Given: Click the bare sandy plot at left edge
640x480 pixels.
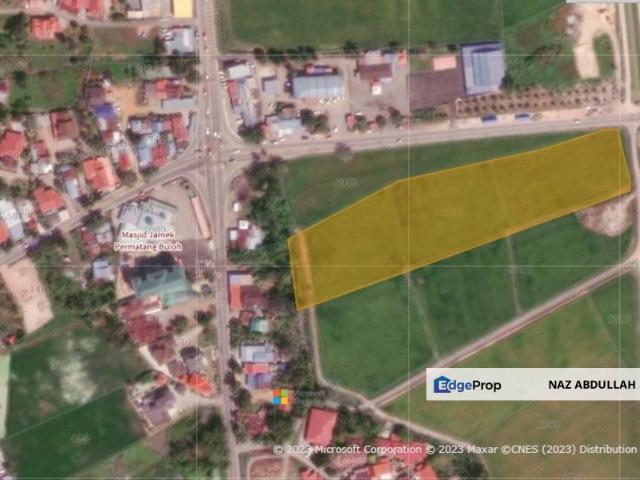Looking at the screenshot, I should coord(25,294).
